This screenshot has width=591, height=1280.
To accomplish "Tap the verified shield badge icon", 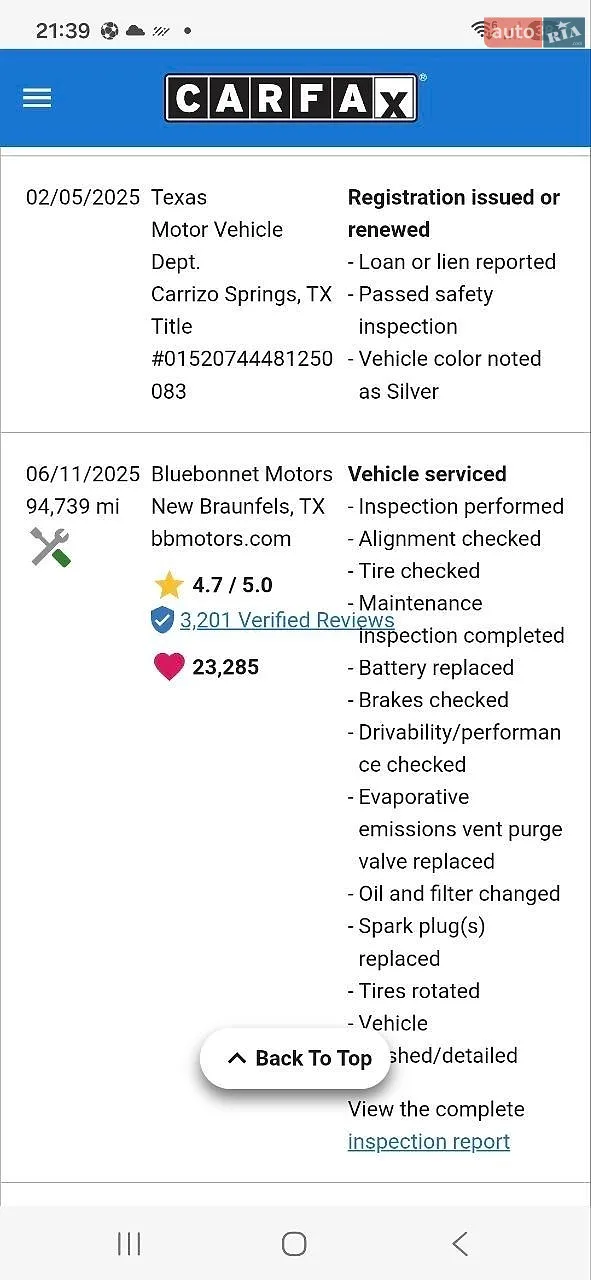I will click(x=162, y=620).
